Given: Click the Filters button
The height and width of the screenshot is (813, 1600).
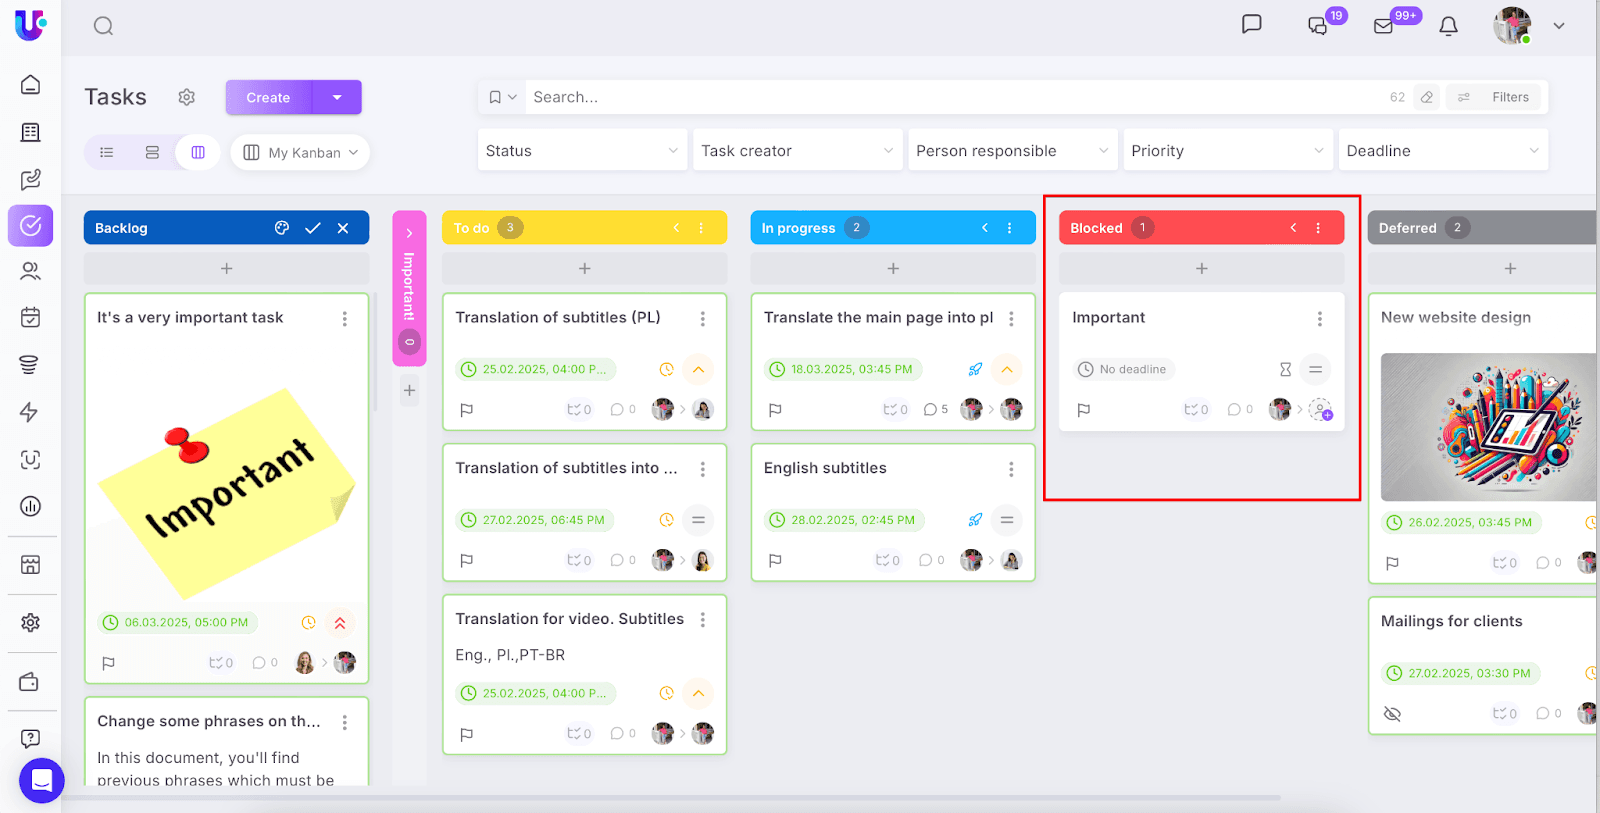Looking at the screenshot, I should point(1497,97).
